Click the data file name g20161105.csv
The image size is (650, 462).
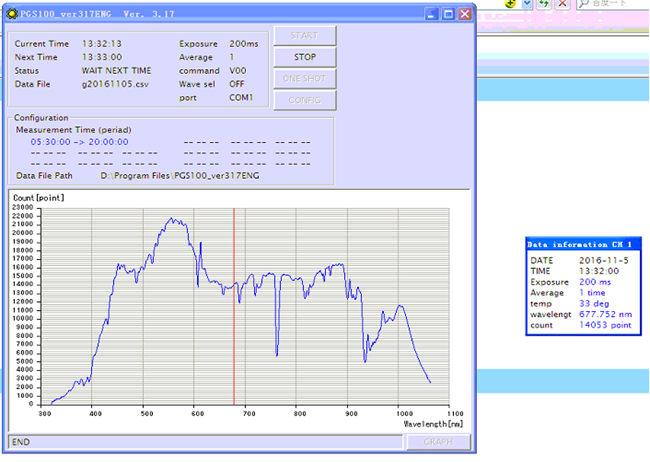[115, 84]
